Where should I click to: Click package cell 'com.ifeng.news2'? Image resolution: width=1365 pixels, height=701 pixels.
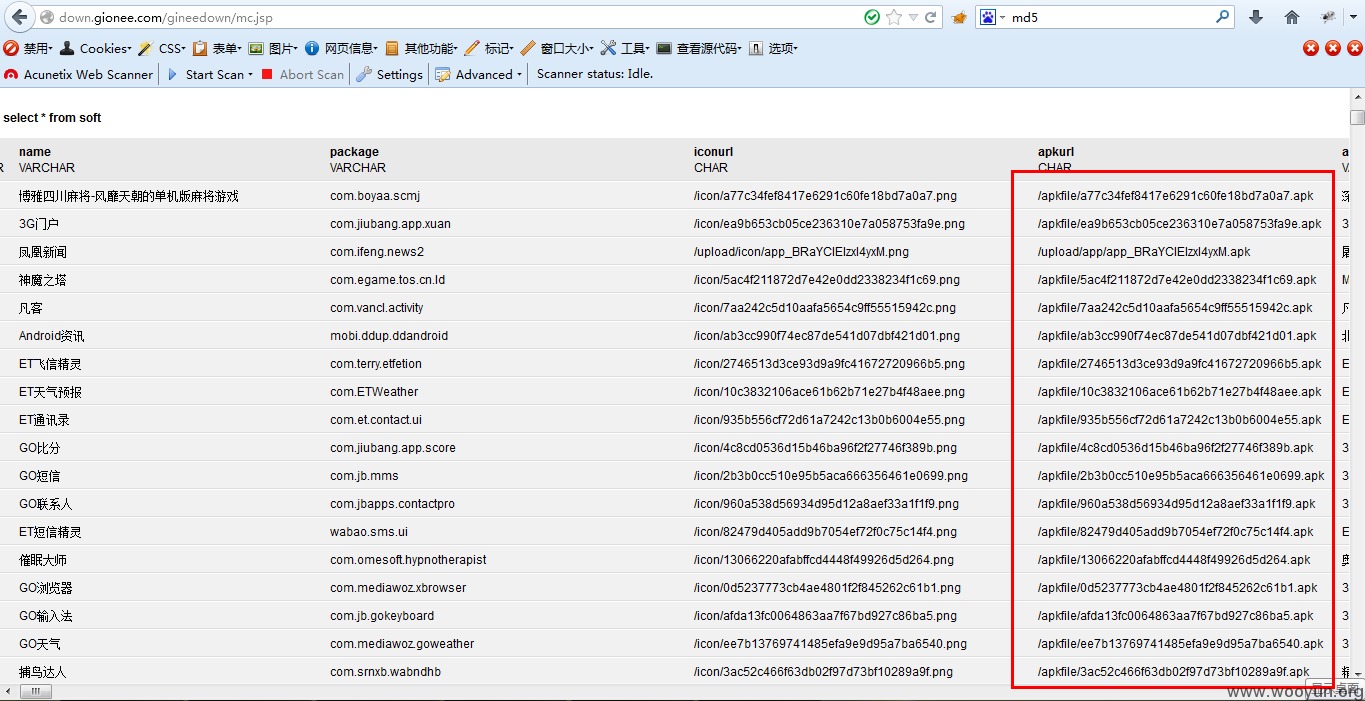377,252
